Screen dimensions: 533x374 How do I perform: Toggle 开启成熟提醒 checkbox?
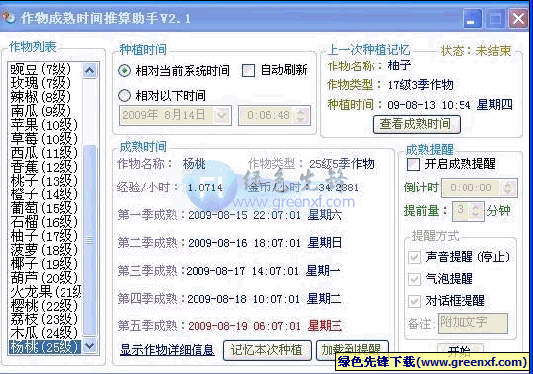pyautogui.click(x=413, y=165)
